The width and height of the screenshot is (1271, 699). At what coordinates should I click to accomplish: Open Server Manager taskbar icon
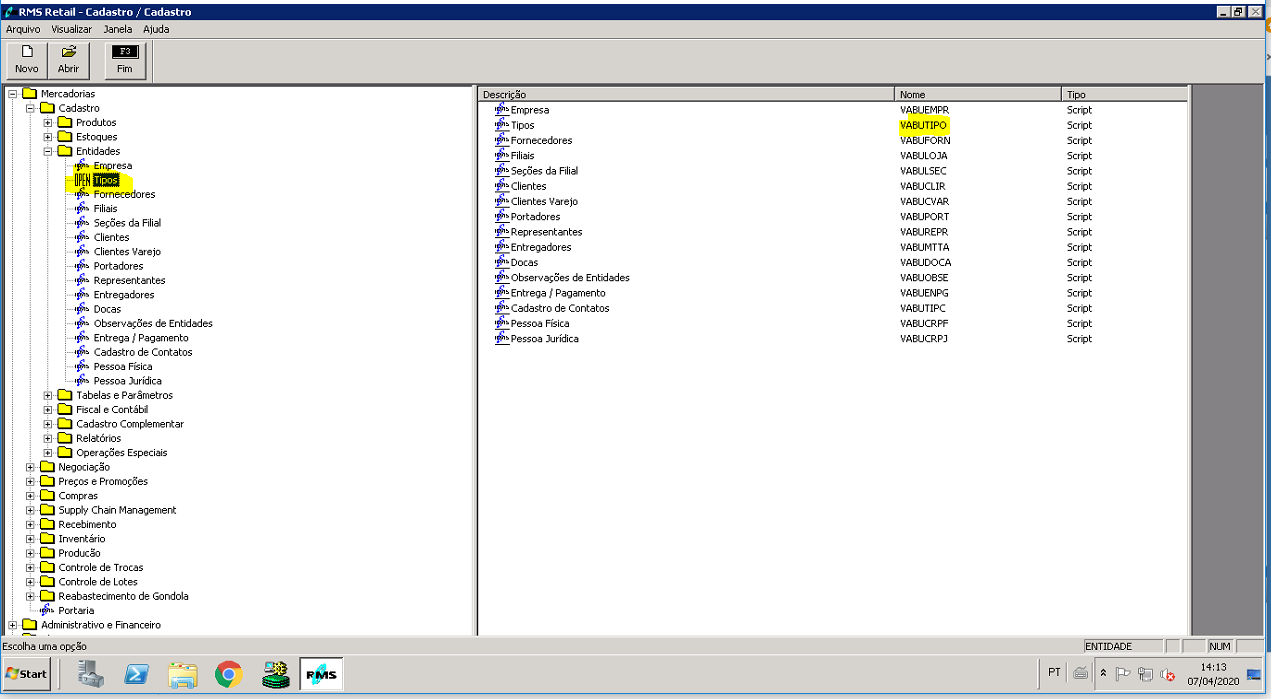(x=92, y=675)
